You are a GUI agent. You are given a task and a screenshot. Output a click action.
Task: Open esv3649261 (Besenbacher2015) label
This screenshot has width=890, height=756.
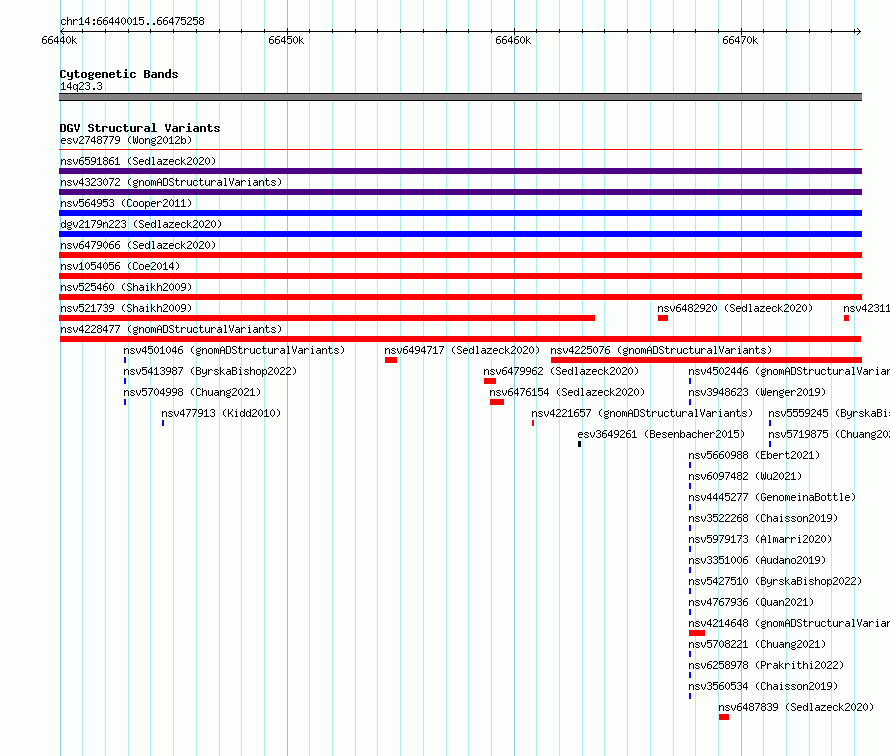pyautogui.click(x=661, y=434)
